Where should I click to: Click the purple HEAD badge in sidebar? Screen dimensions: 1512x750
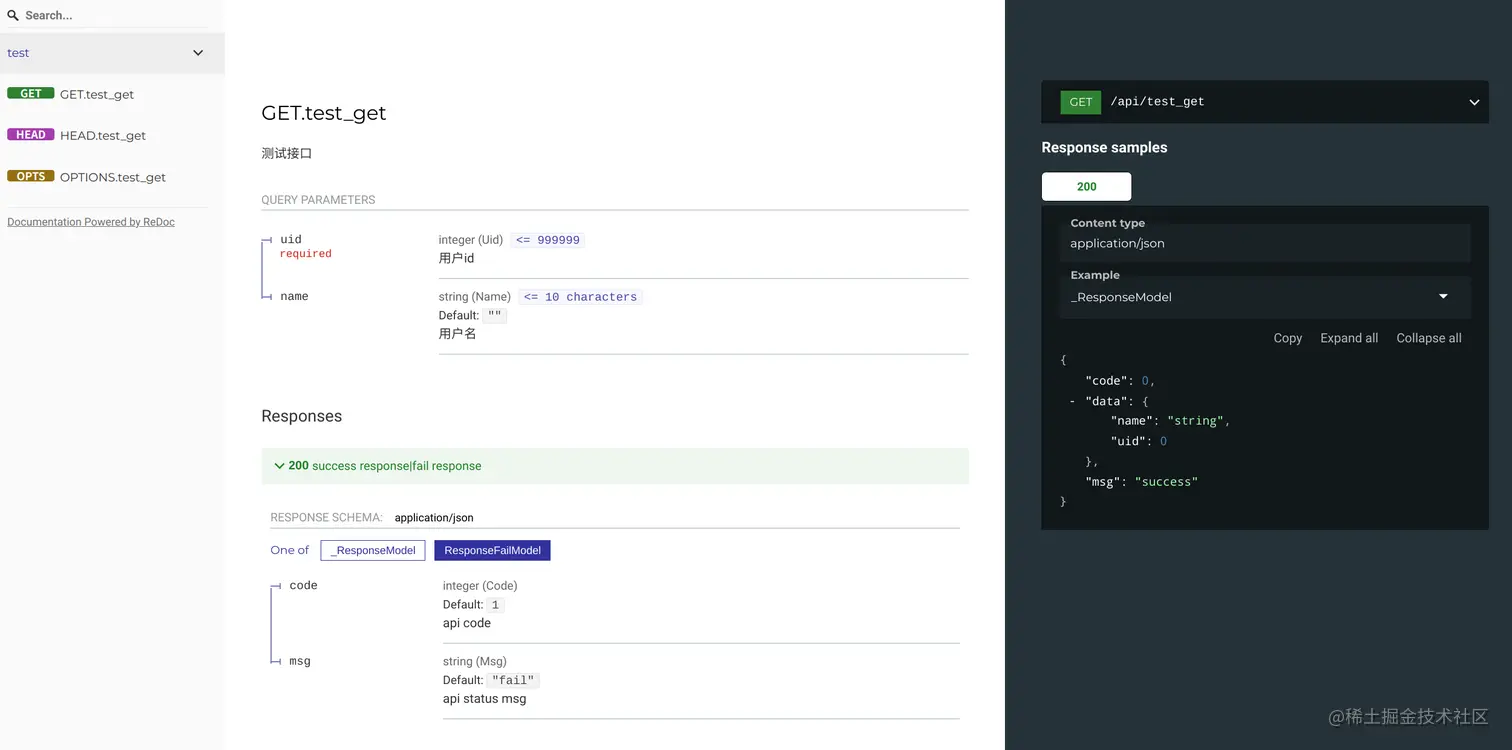(x=30, y=135)
